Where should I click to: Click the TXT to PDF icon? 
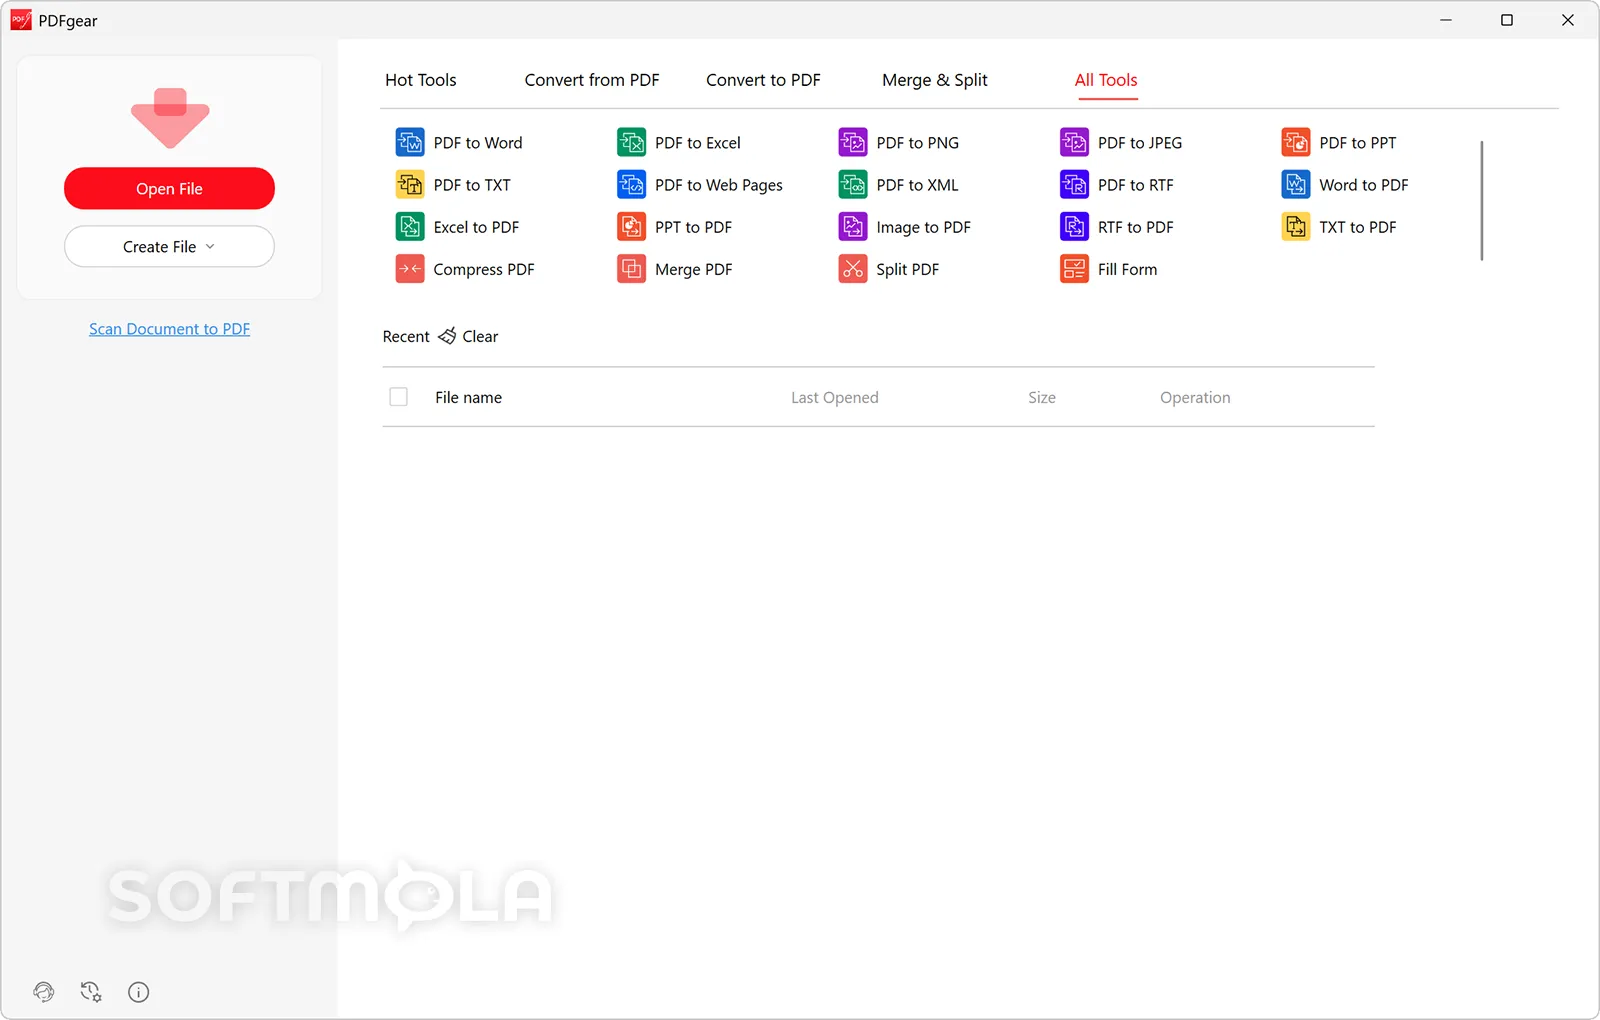pyautogui.click(x=1296, y=227)
